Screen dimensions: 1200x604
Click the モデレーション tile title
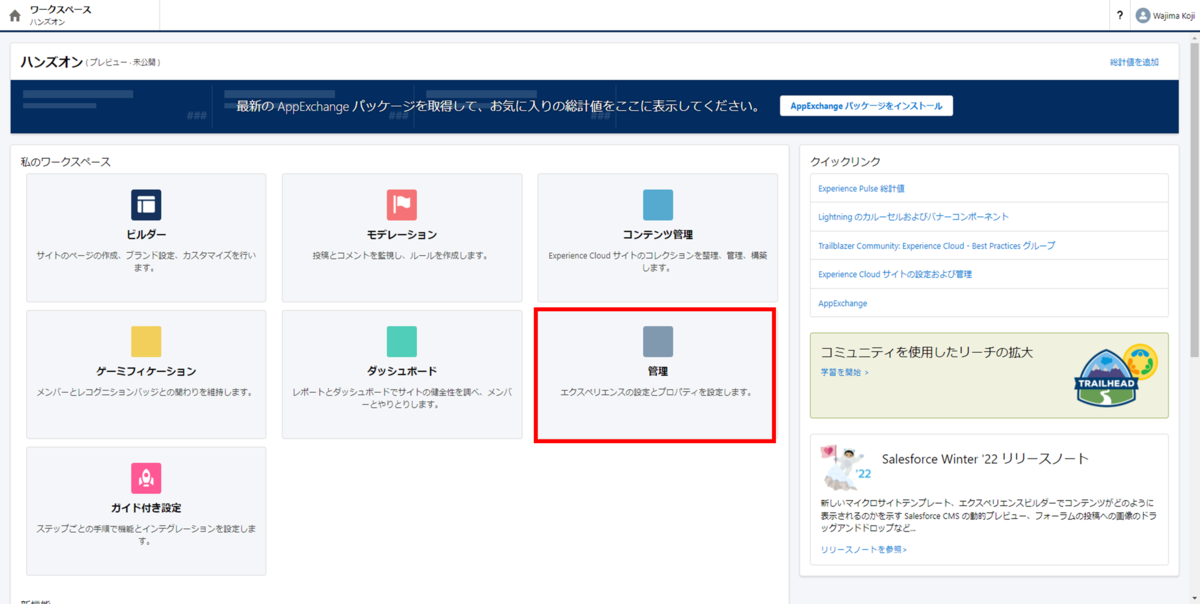(x=402, y=234)
